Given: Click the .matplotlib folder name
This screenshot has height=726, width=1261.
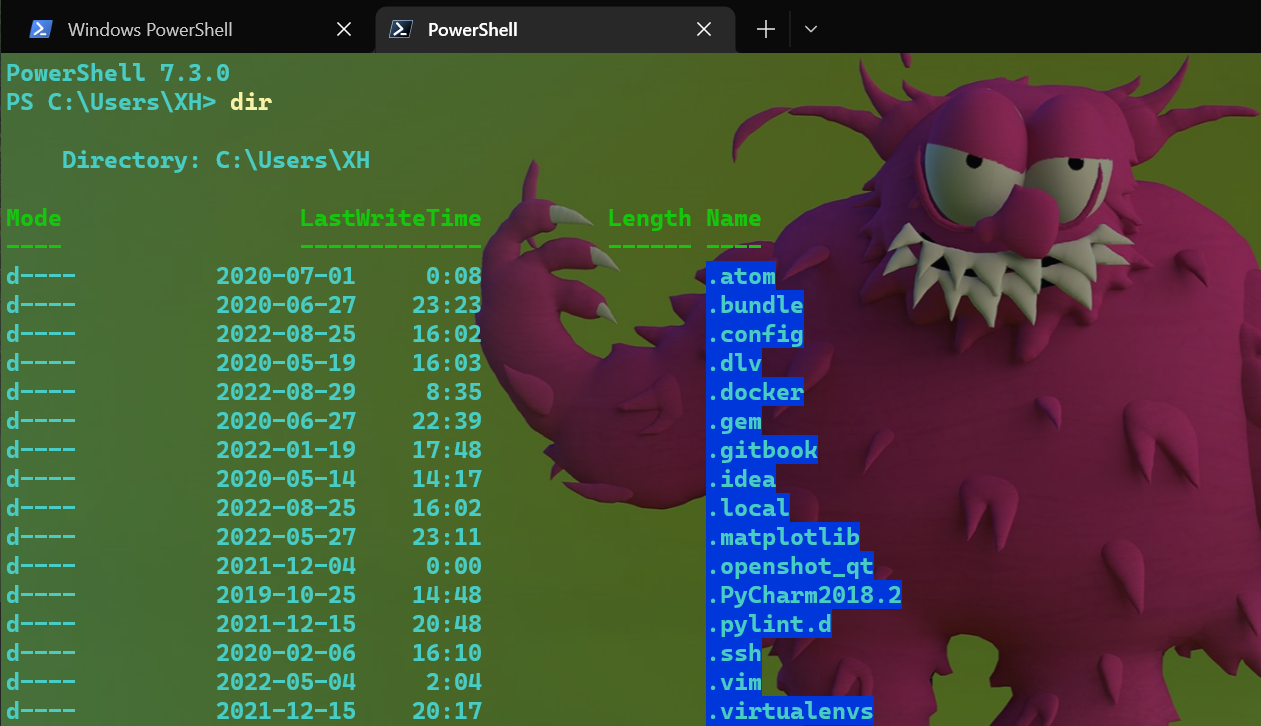Looking at the screenshot, I should (x=783, y=537).
